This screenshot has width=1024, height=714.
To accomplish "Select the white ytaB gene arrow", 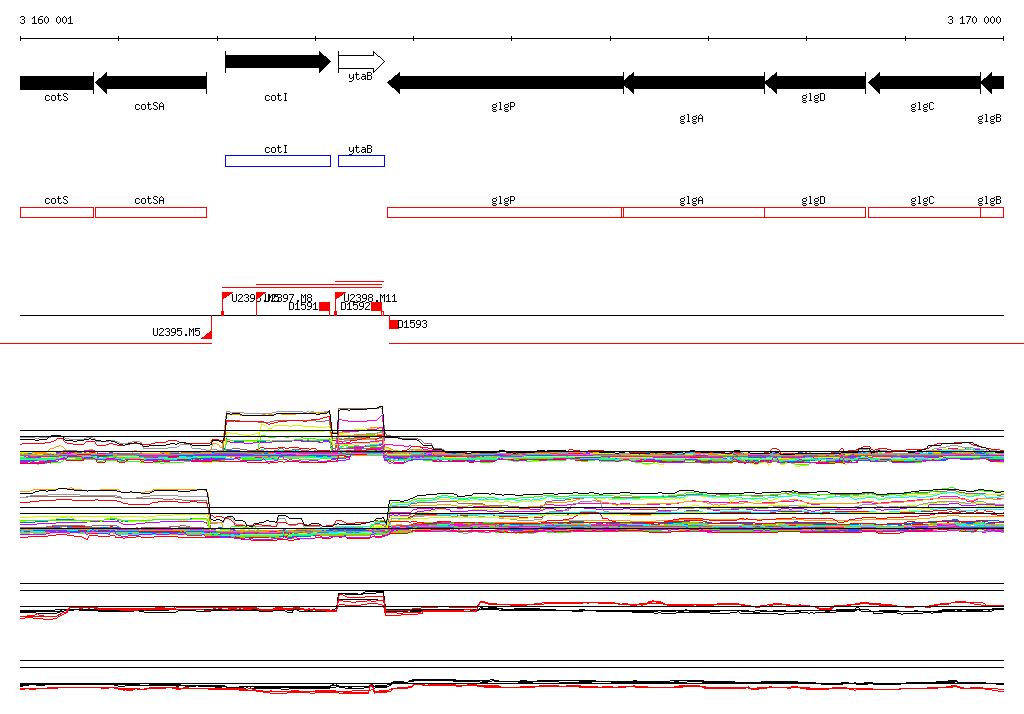I will click(361, 62).
